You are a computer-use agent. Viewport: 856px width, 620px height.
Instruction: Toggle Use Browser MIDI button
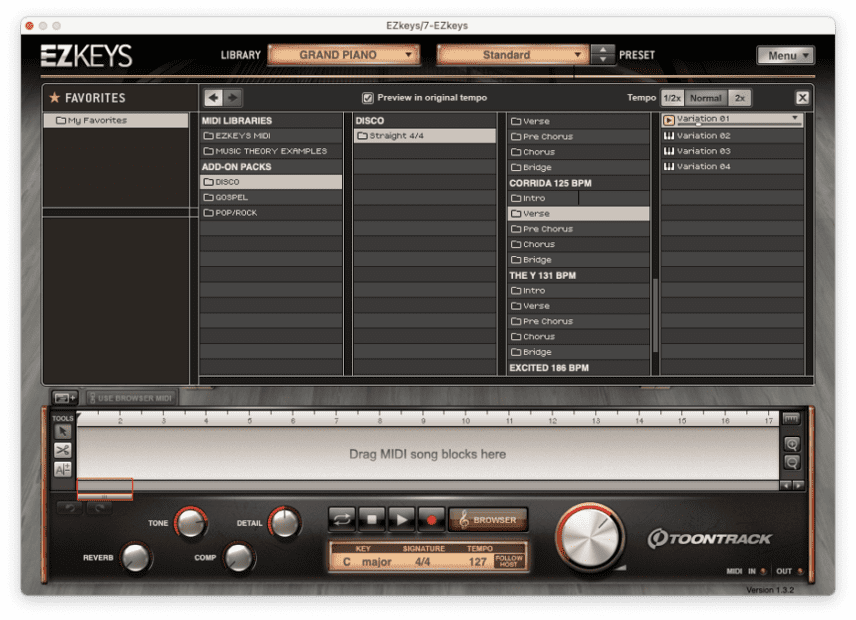(130, 398)
